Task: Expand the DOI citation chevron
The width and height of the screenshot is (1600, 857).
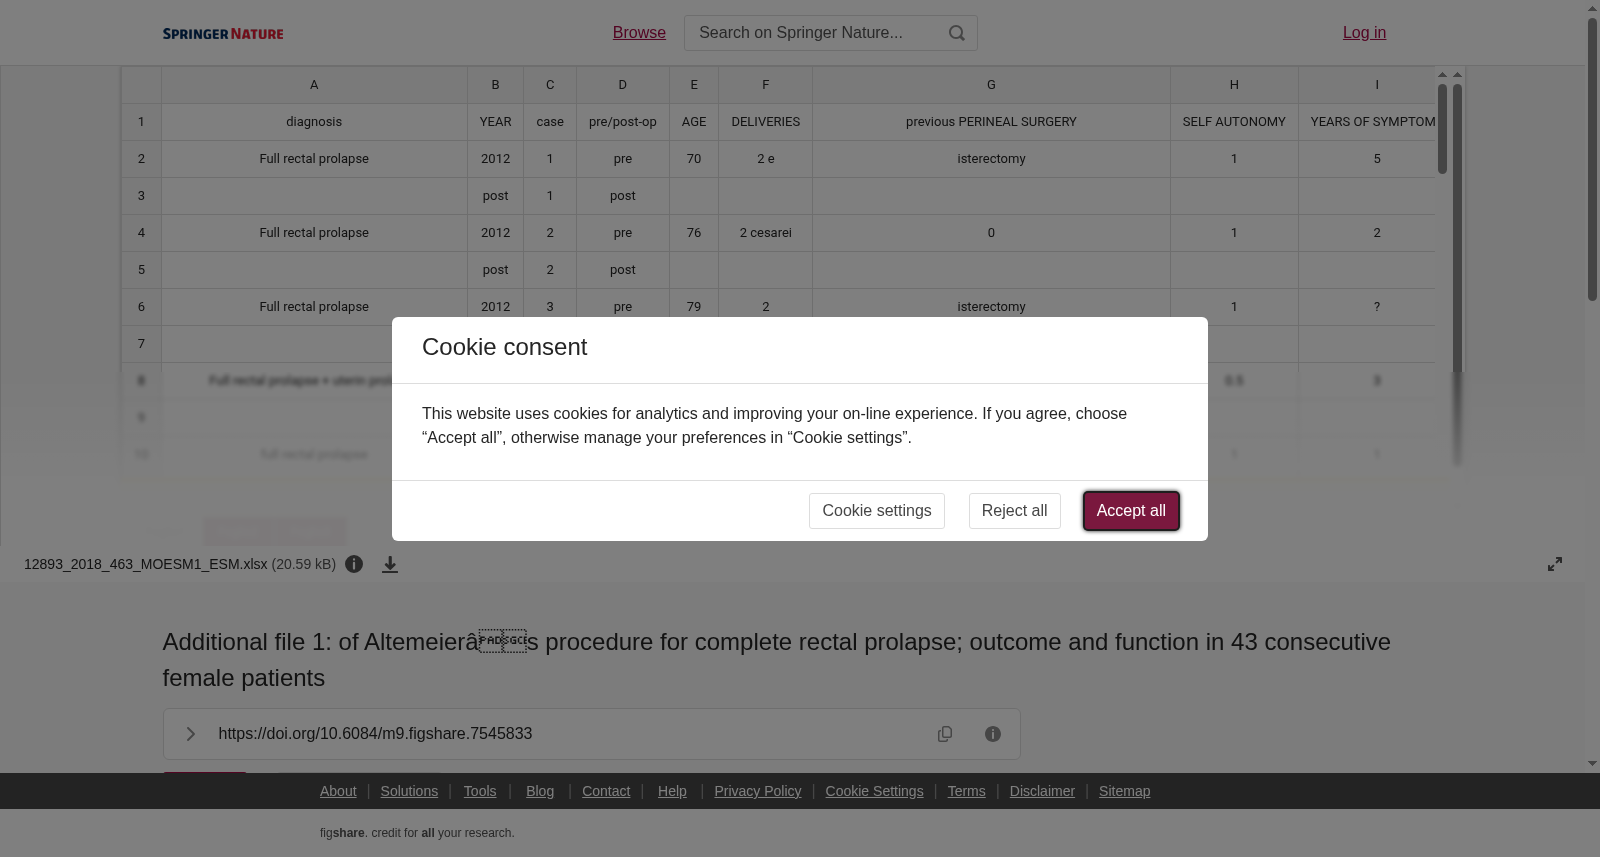Action: pyautogui.click(x=190, y=734)
